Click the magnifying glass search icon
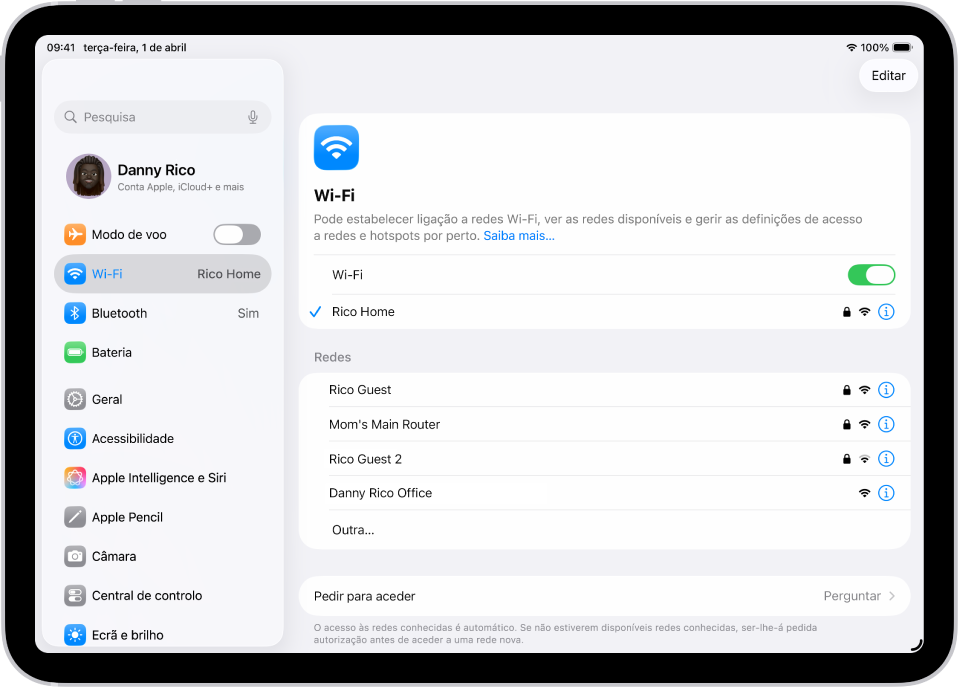960x692 pixels. 70,117
